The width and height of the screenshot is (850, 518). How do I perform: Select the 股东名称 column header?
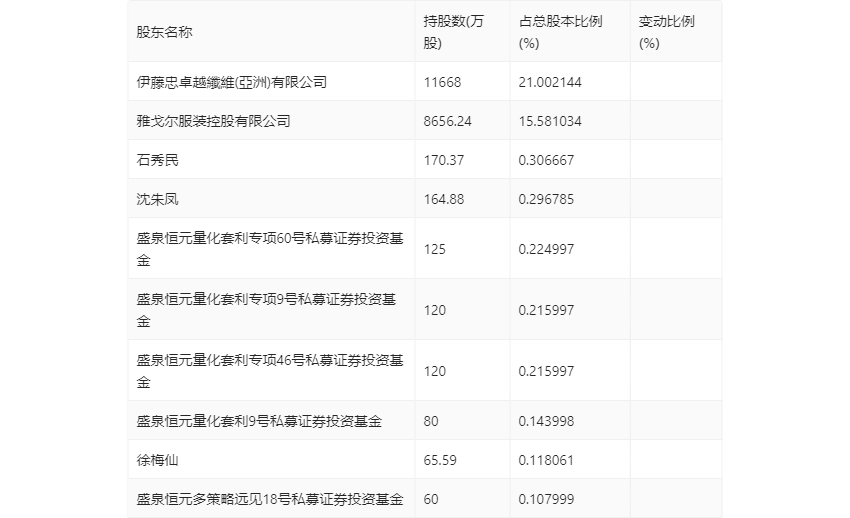click(164, 33)
